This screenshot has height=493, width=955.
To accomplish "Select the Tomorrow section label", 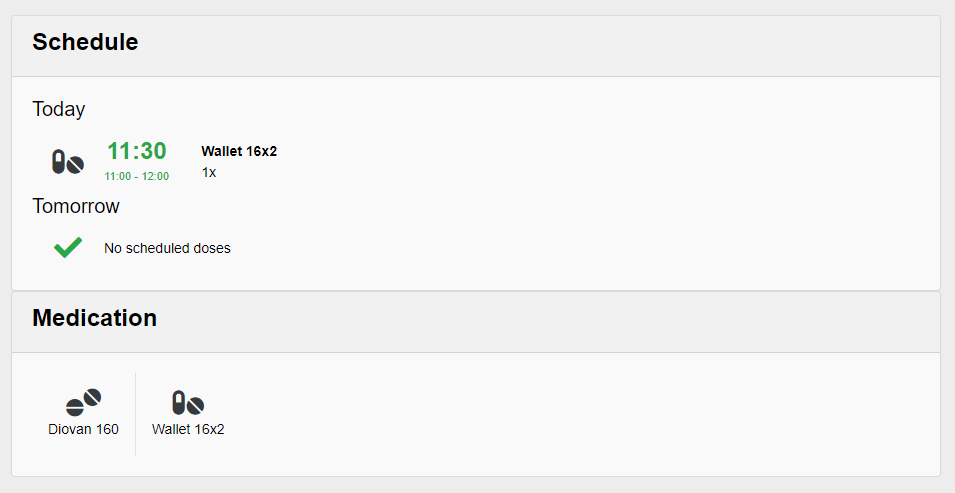I will click(x=76, y=206).
